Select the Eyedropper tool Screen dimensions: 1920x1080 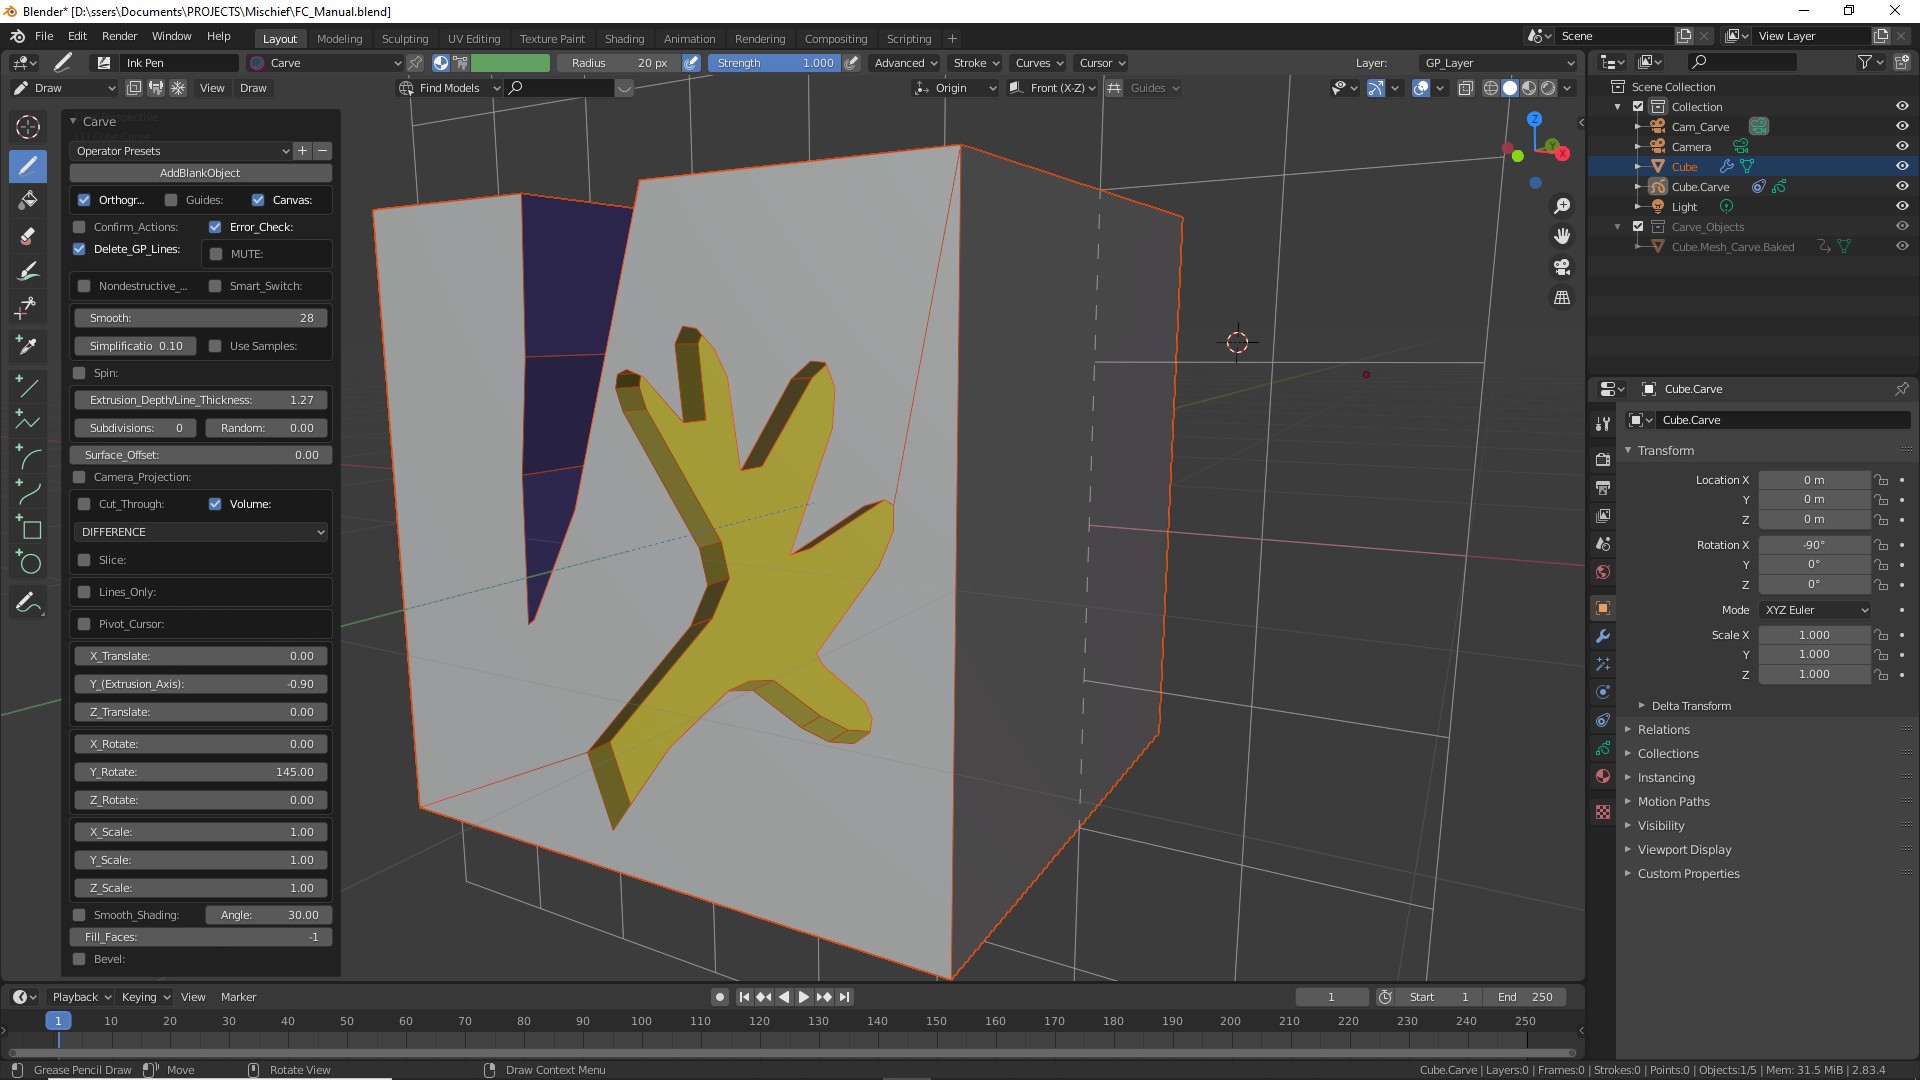(28, 345)
